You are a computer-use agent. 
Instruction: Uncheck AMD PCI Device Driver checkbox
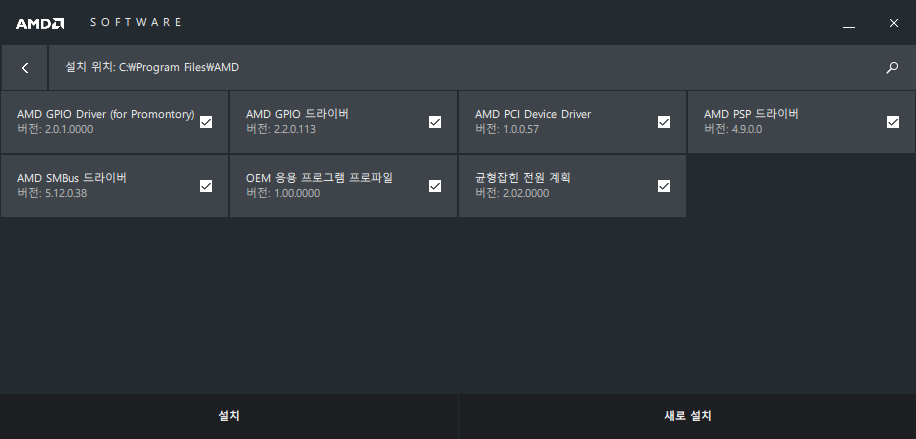(664, 122)
